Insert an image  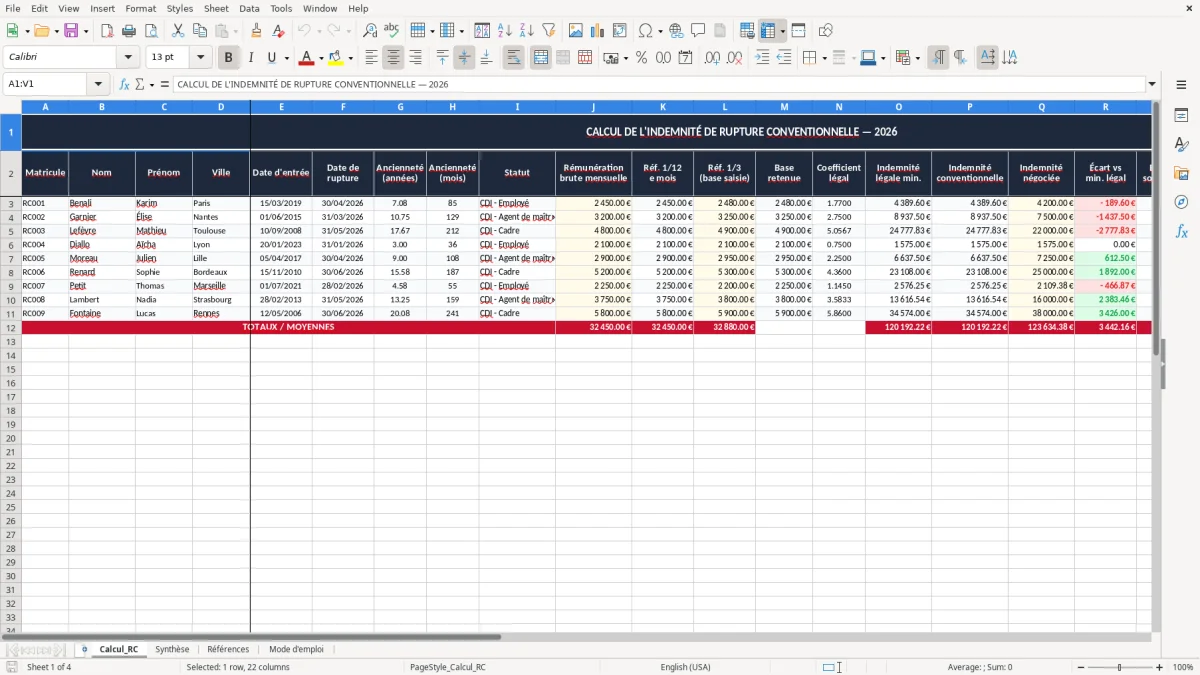point(576,31)
